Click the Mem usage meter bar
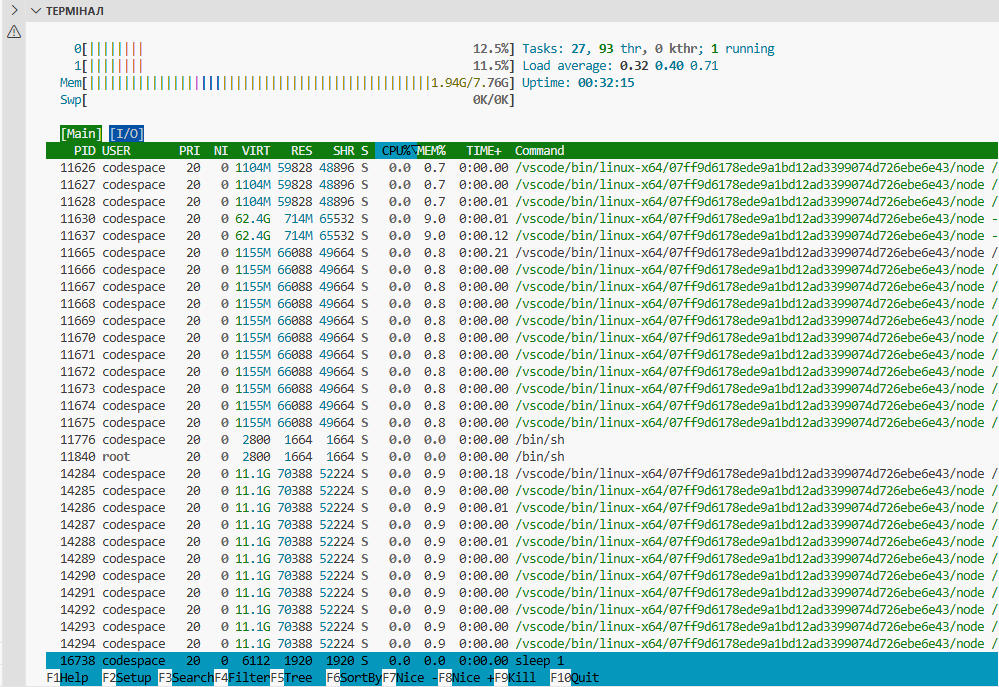The image size is (999, 687). tap(250, 82)
